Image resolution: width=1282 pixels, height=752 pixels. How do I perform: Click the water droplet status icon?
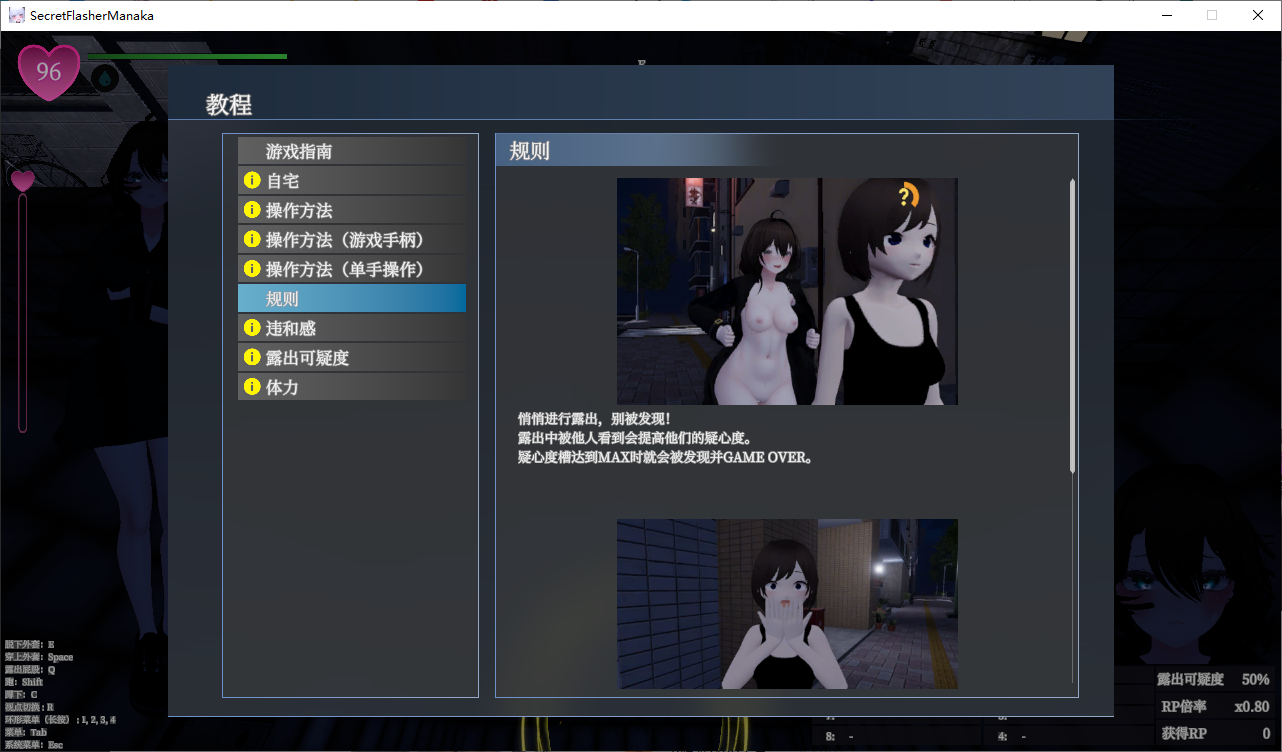point(104,77)
